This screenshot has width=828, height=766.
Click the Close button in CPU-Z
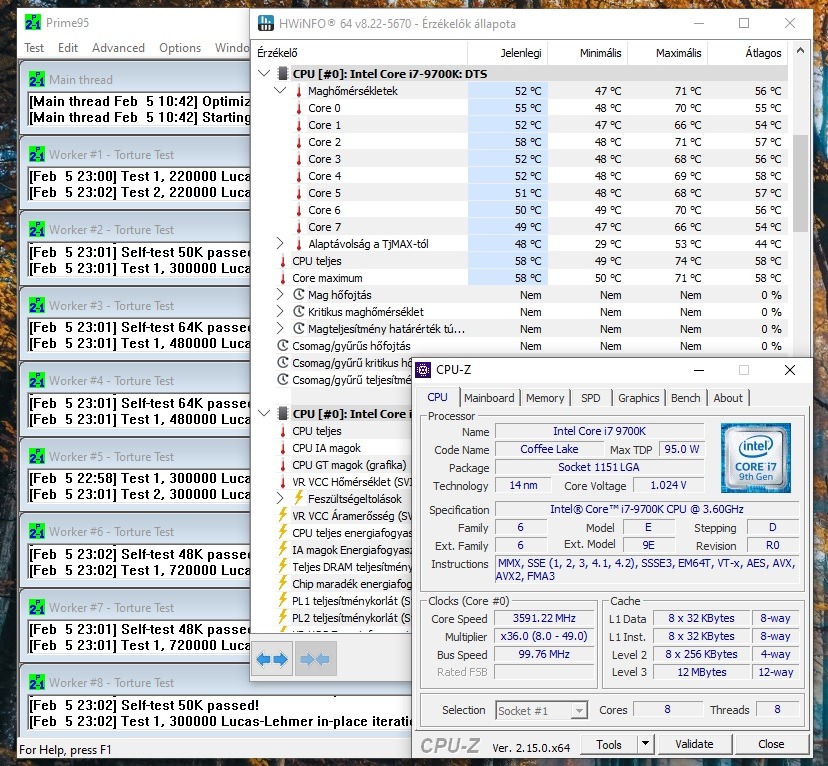pos(771,744)
